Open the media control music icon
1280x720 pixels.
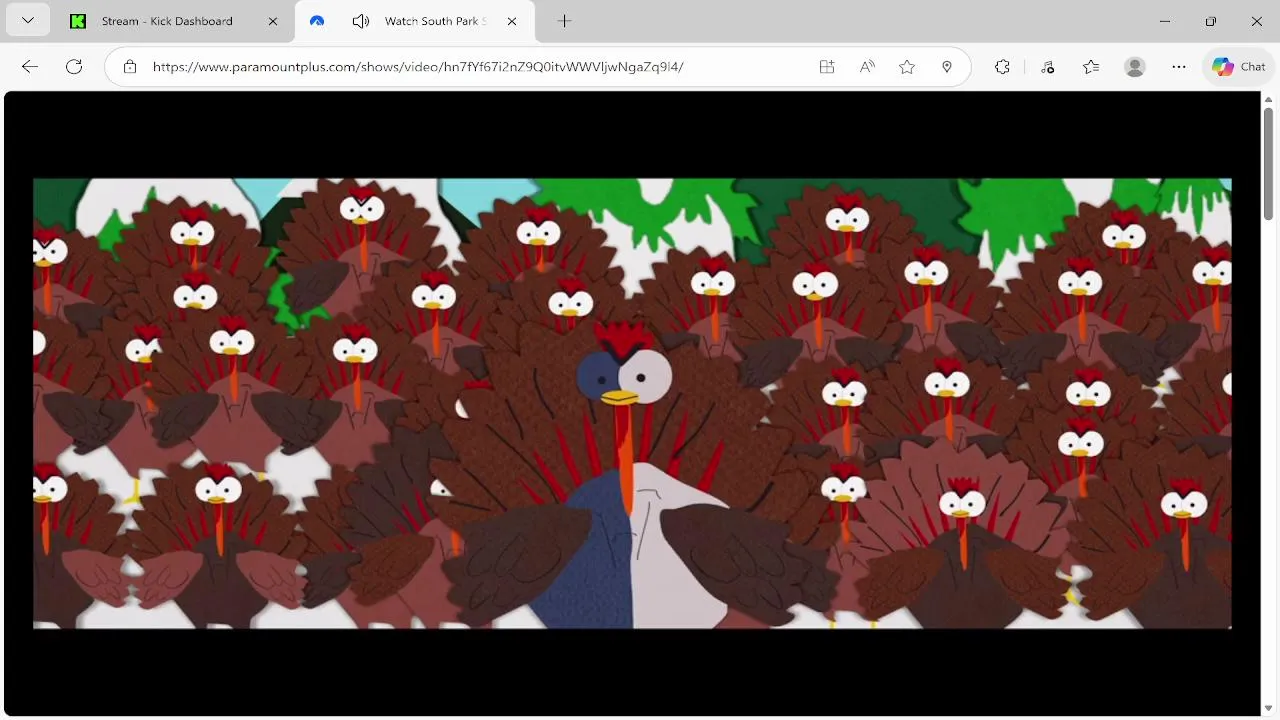[x=1047, y=67]
